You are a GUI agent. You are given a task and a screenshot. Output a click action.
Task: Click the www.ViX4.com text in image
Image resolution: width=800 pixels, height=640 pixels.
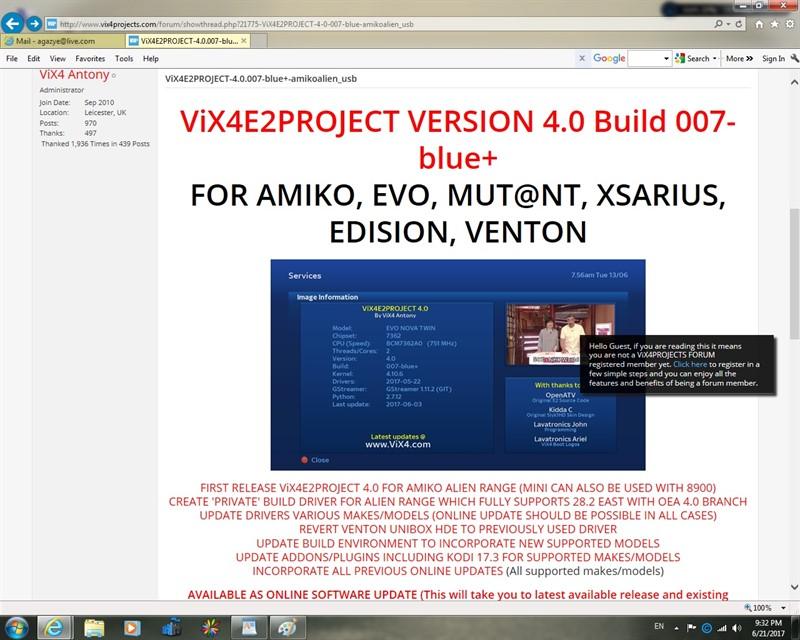(398, 445)
